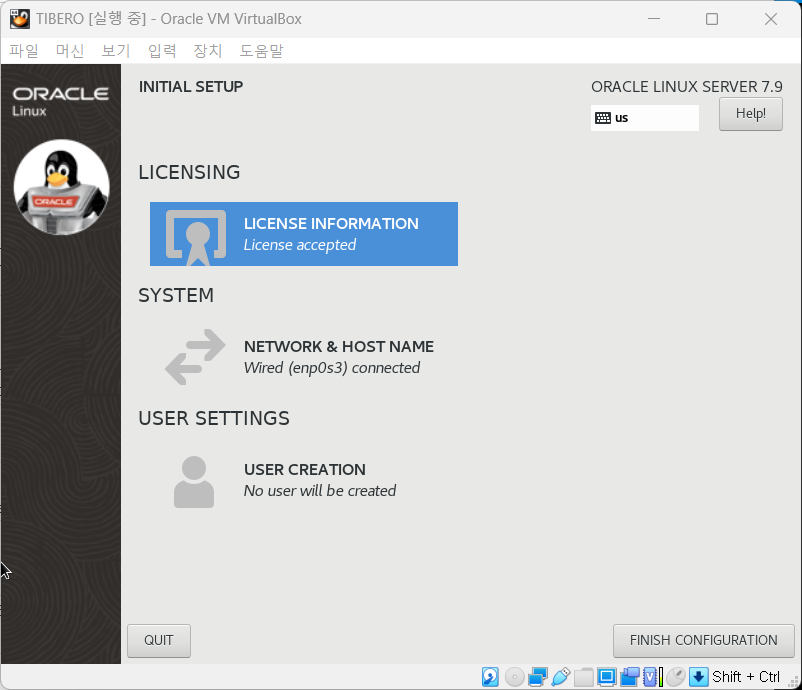Click the host key down-arrow icon
This screenshot has height=690, width=802.
[698, 677]
